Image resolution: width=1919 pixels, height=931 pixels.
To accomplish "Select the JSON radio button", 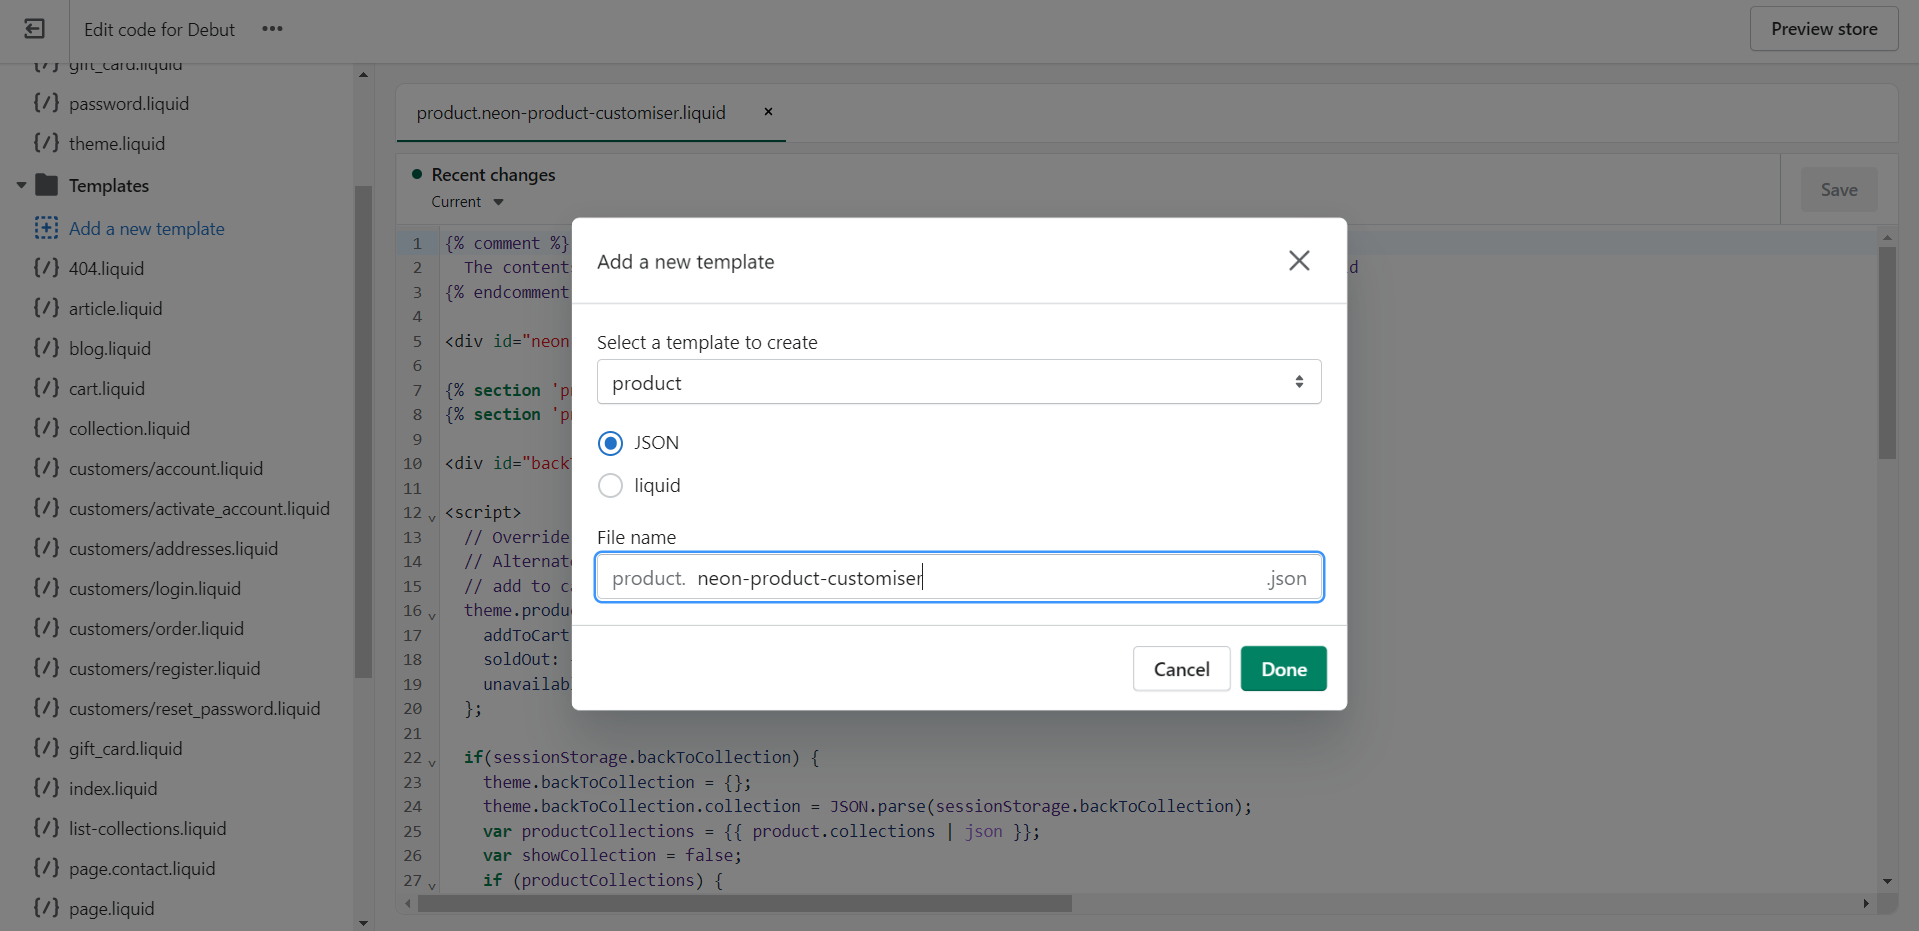I will tap(610, 443).
